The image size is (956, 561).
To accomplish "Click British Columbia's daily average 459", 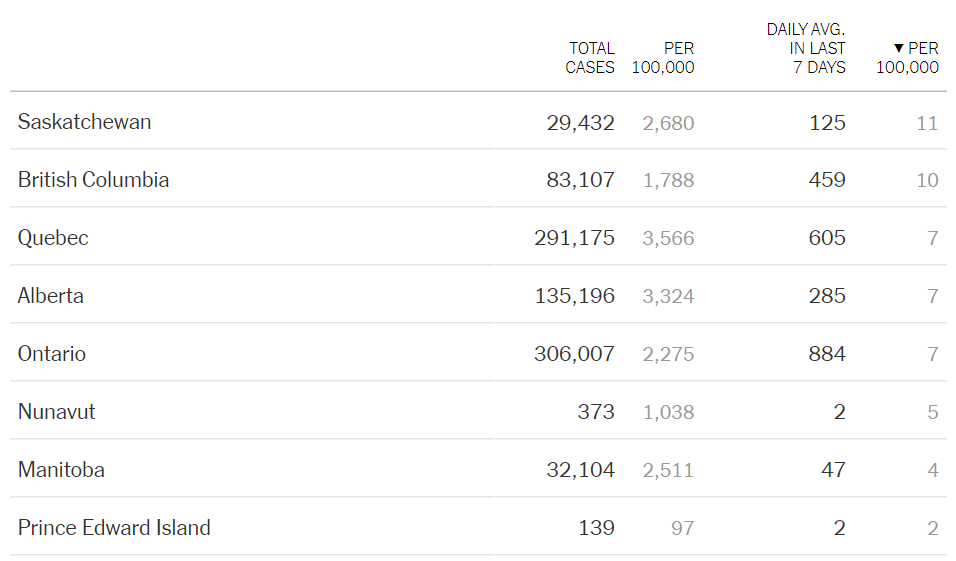I will click(828, 180).
